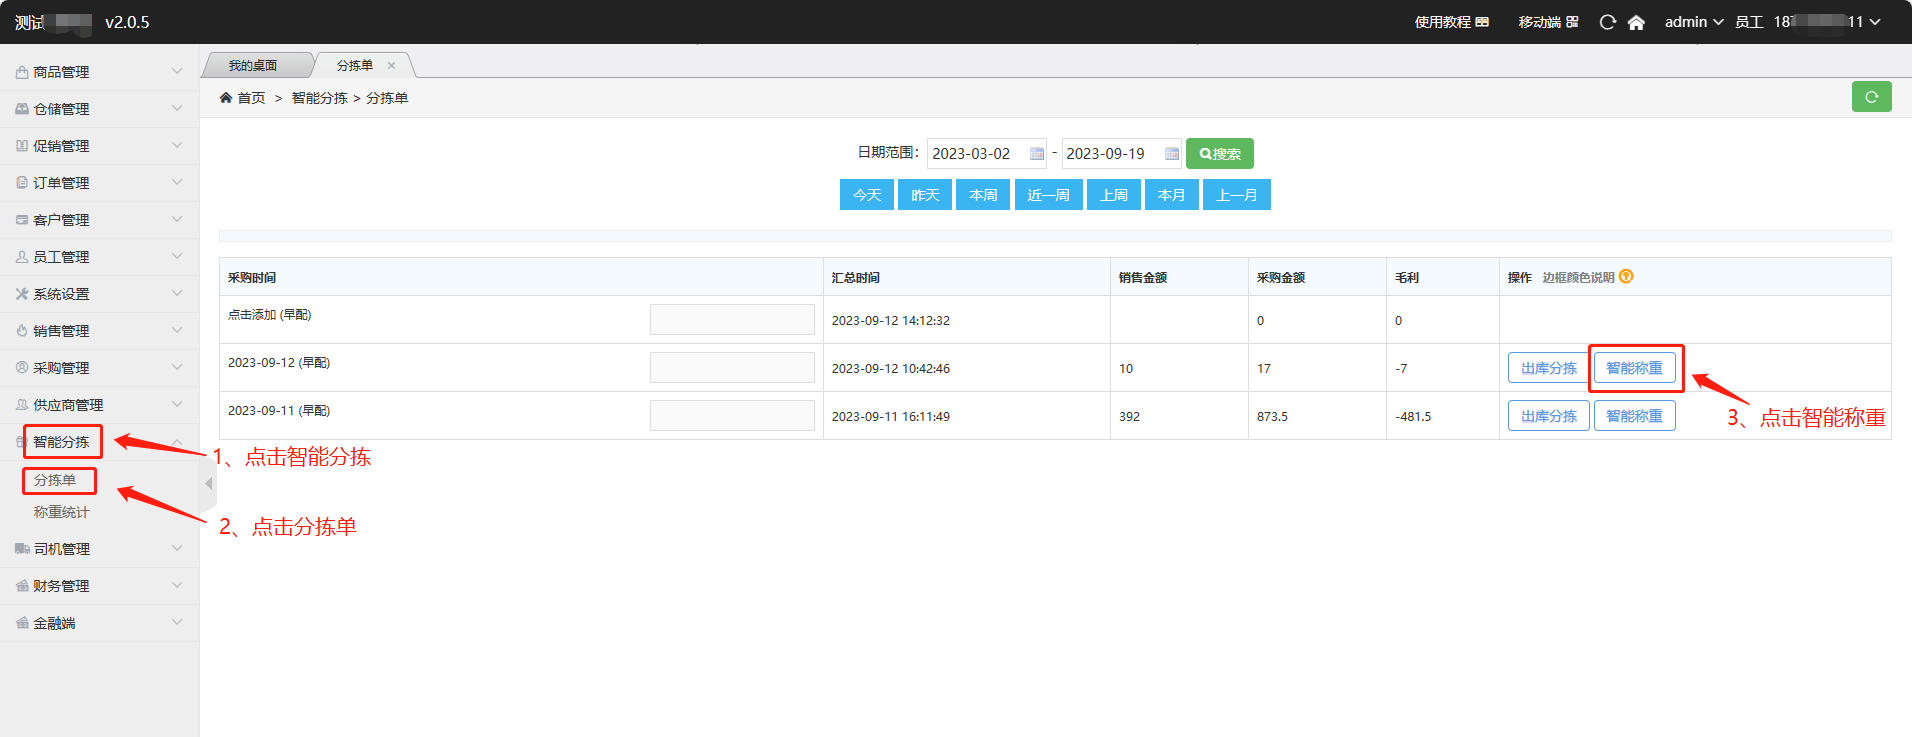
Task: Filter by 近一周 quick date button
Action: pos(1048,195)
